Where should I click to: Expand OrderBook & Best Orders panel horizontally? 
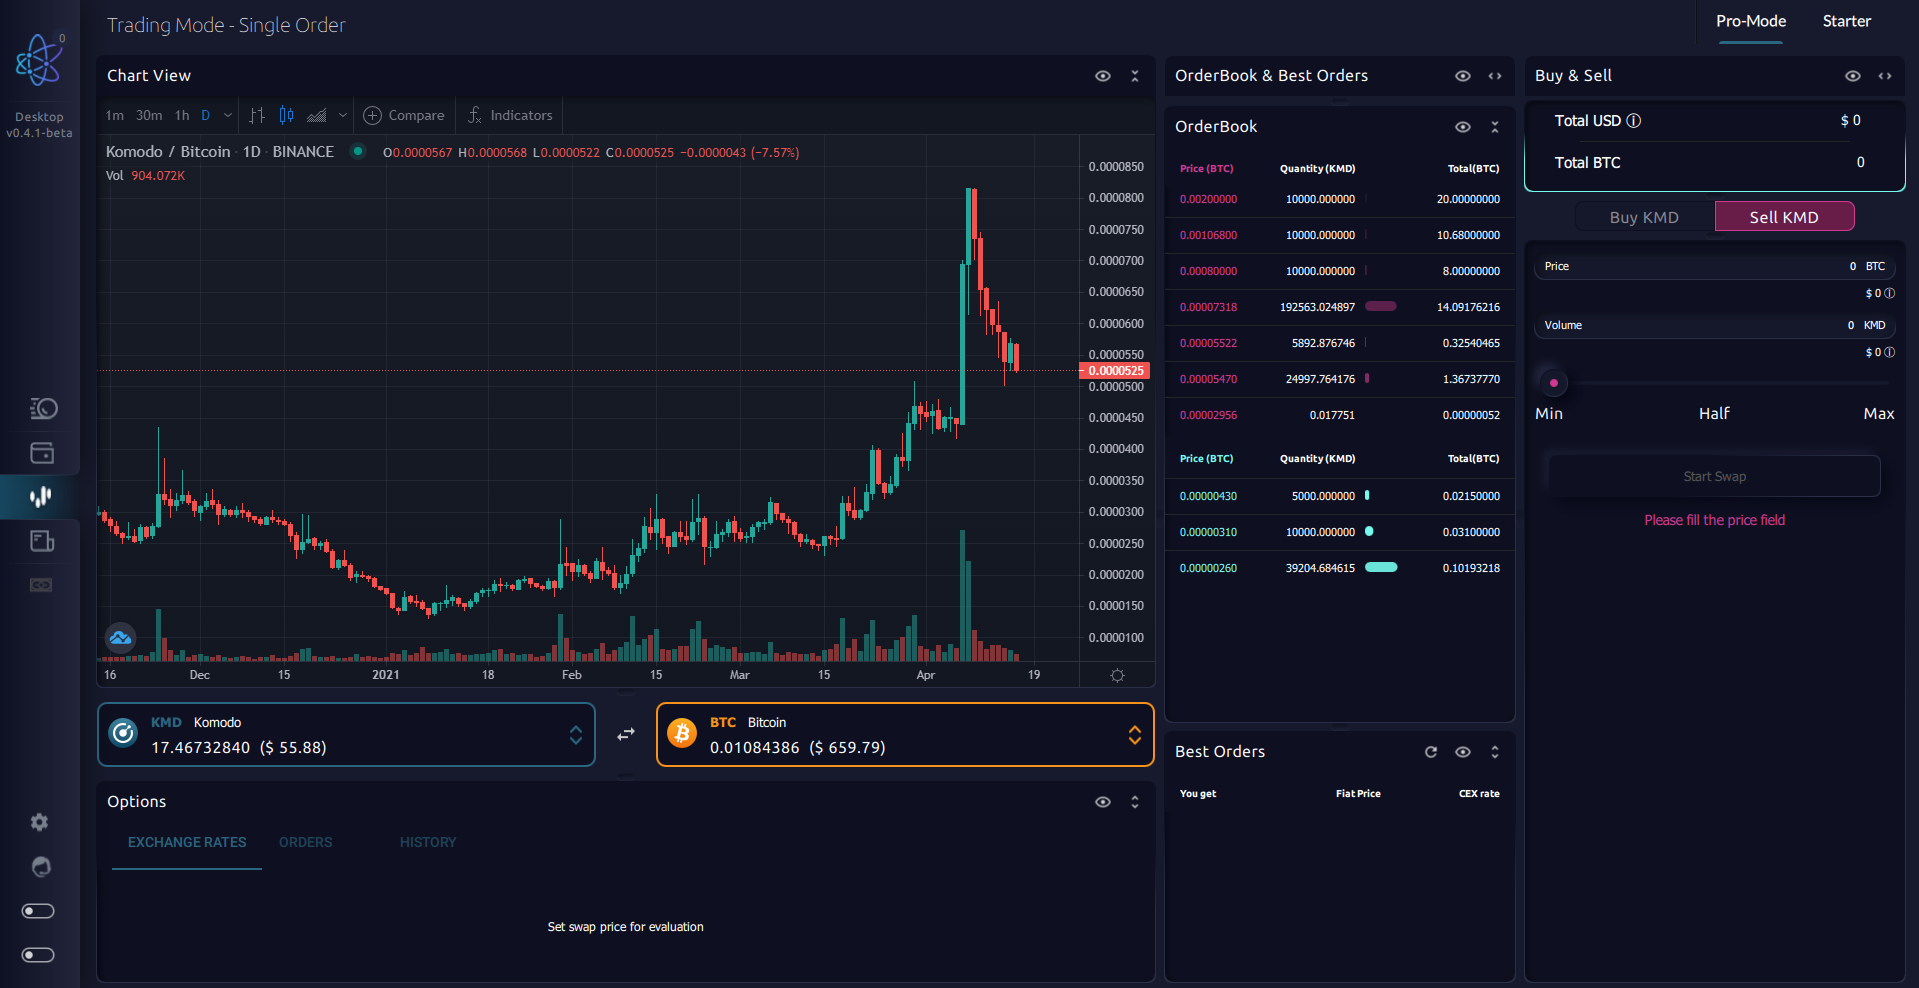click(1495, 76)
